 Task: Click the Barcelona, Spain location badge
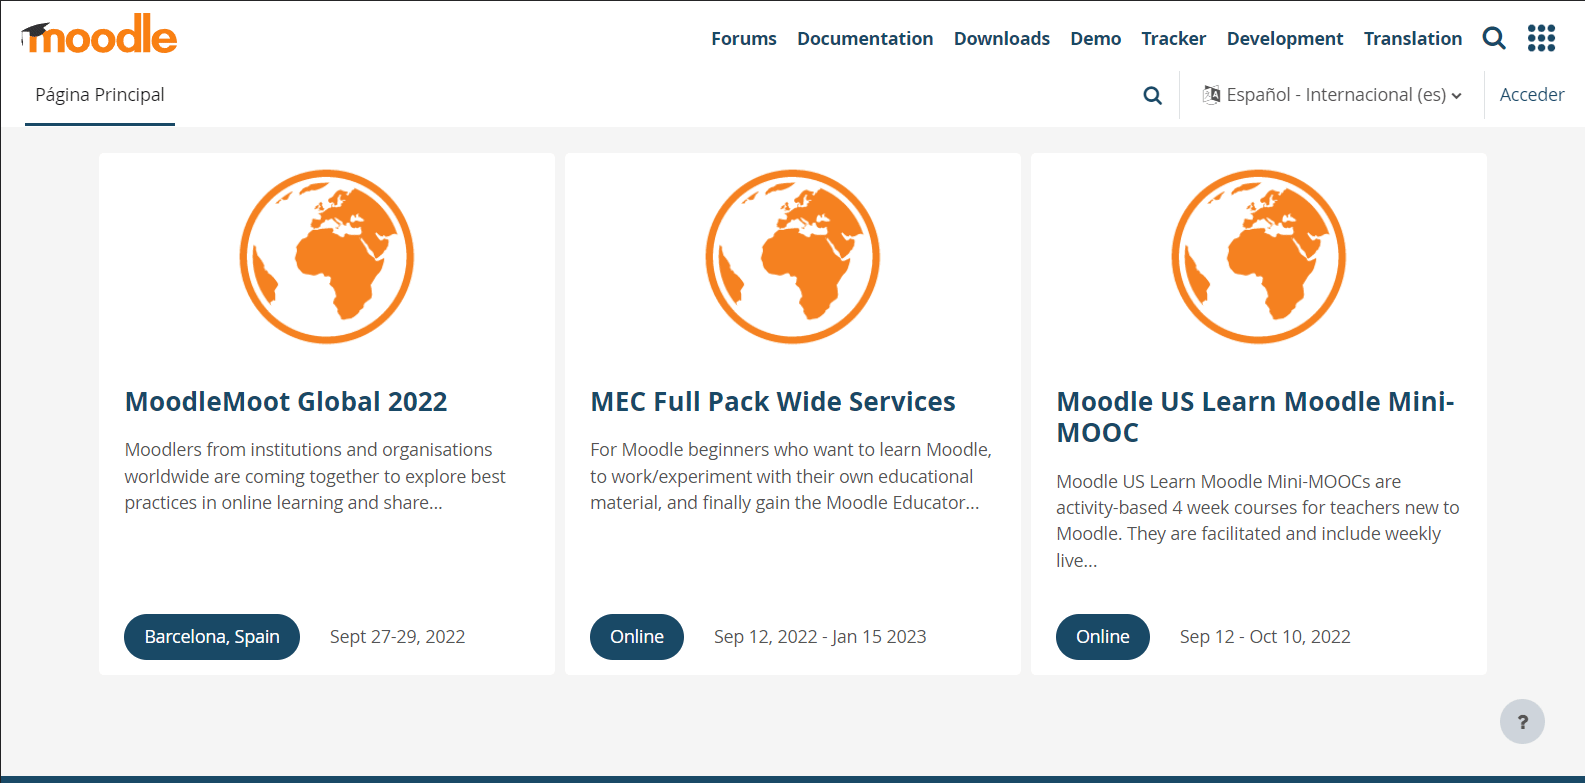(x=212, y=637)
